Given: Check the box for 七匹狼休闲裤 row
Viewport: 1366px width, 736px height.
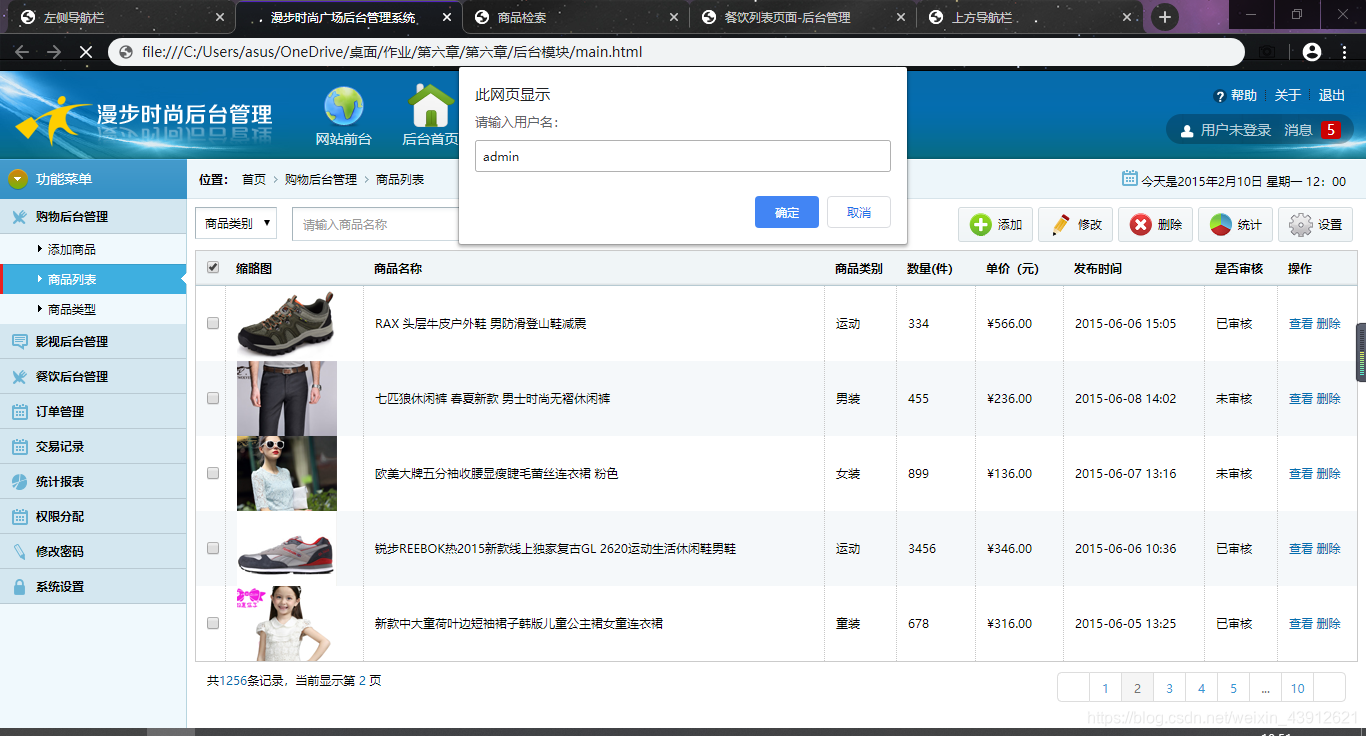Looking at the screenshot, I should tap(212, 398).
